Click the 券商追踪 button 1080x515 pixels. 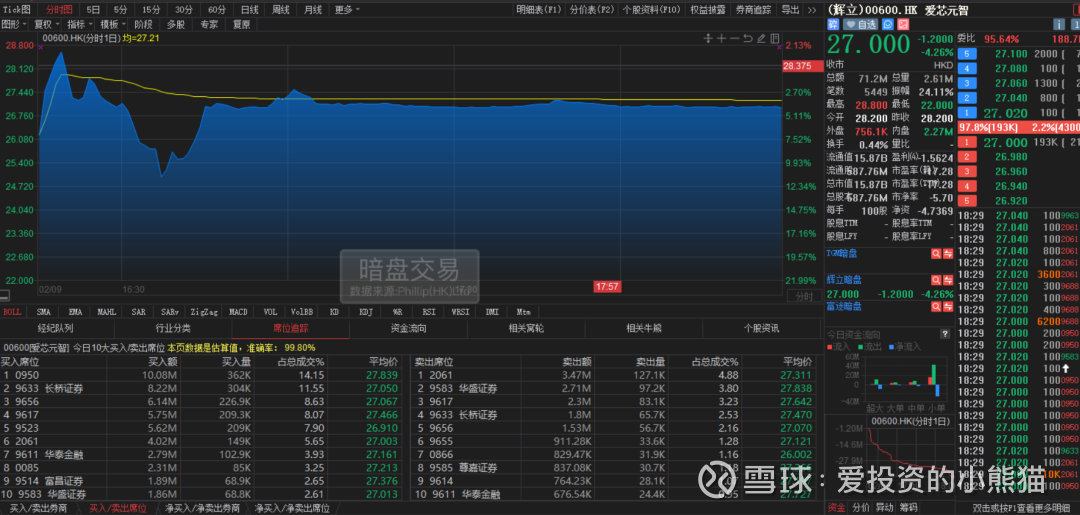point(754,10)
